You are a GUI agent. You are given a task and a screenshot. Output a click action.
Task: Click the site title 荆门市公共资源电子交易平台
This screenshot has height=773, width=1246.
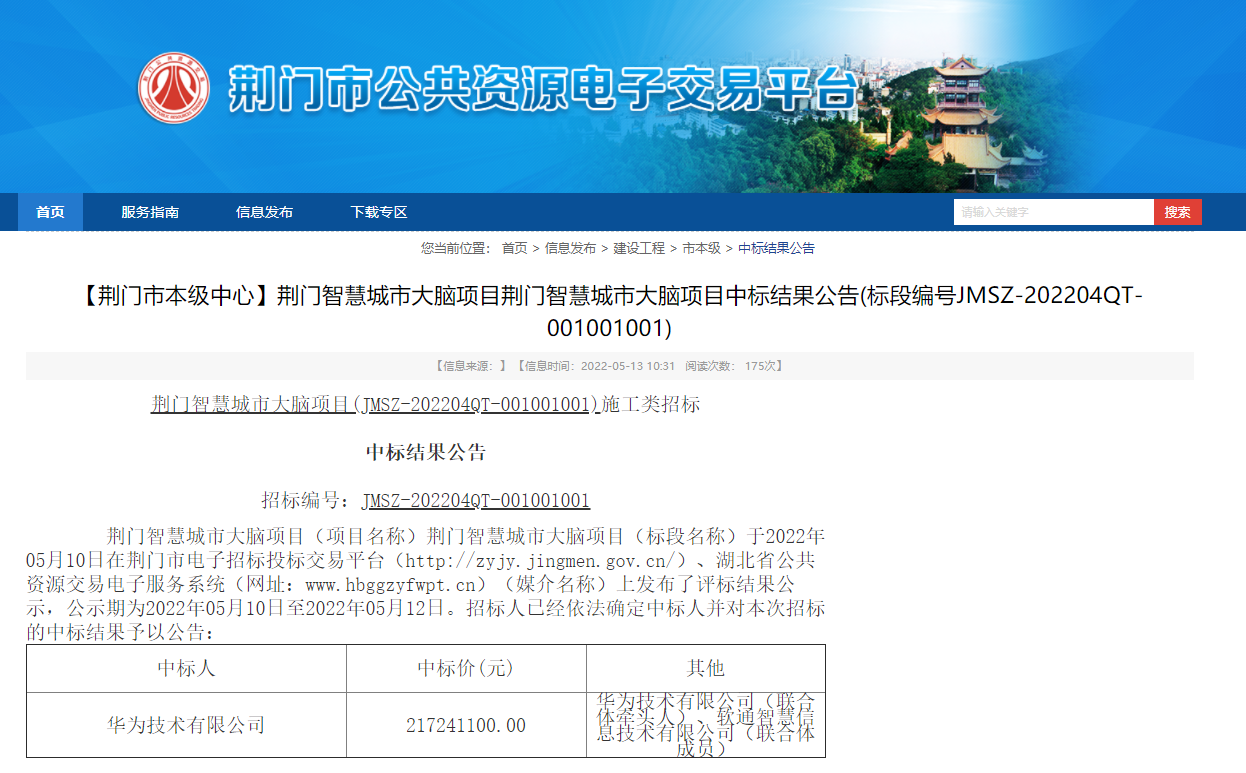coord(543,89)
